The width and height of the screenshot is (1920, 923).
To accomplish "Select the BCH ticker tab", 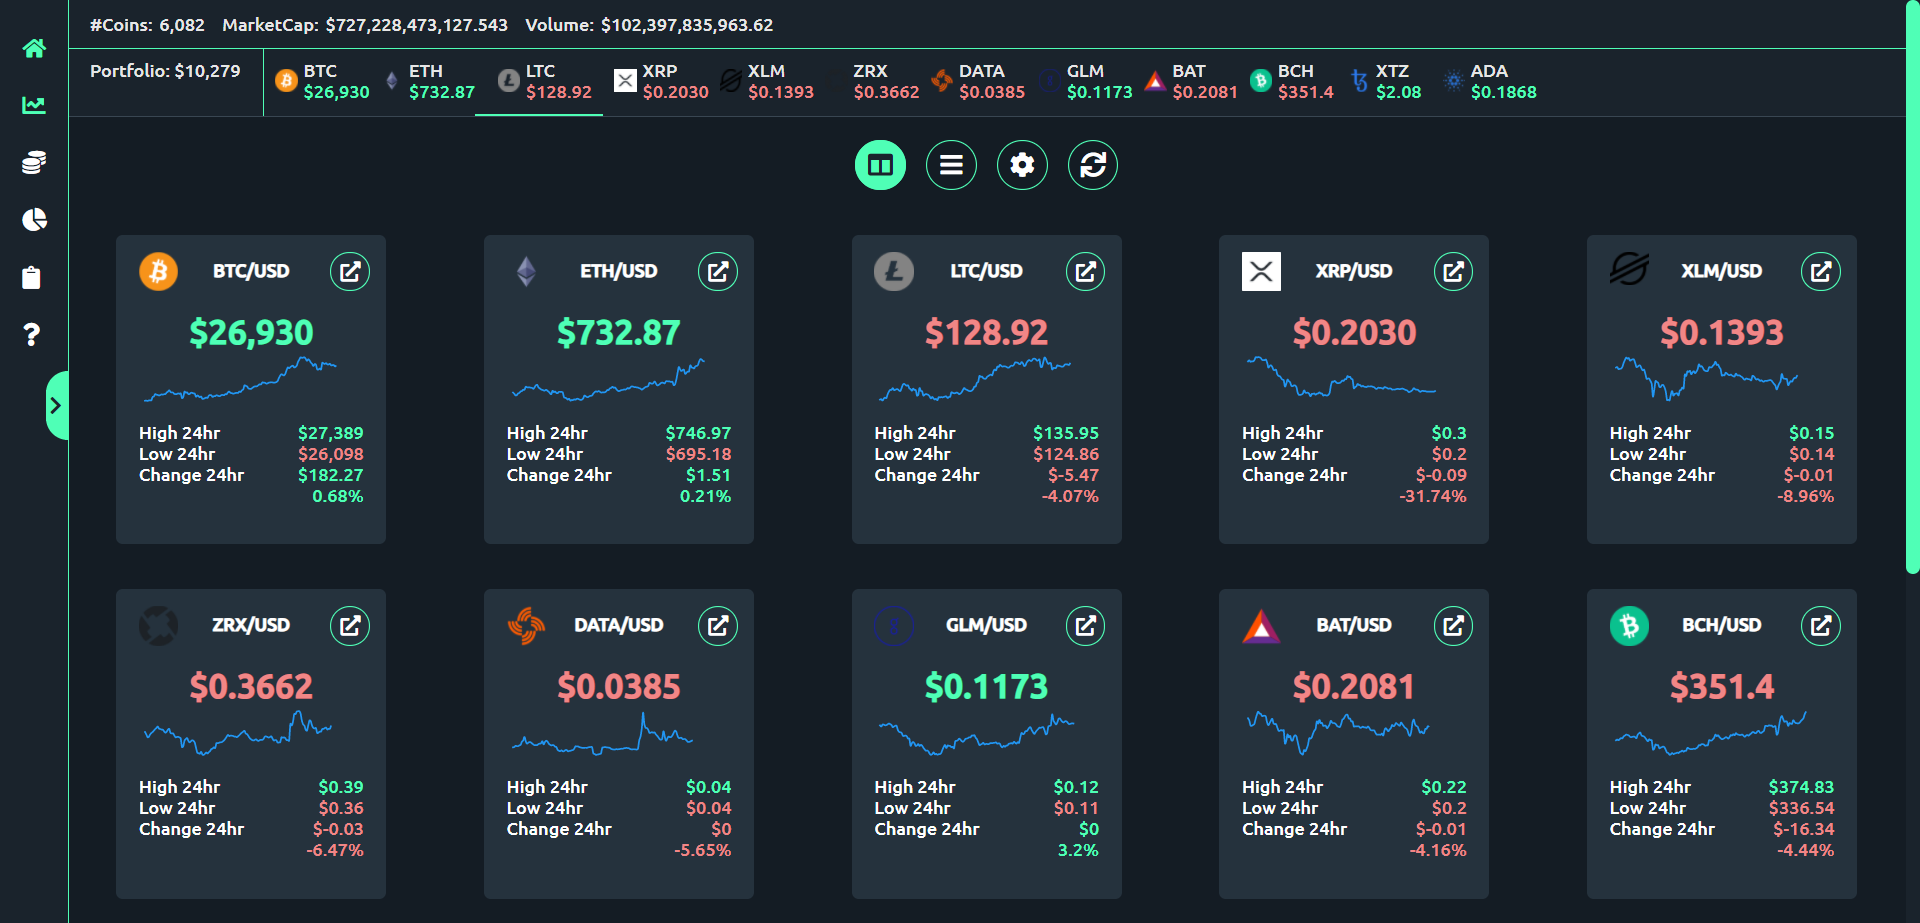I will [x=1291, y=82].
